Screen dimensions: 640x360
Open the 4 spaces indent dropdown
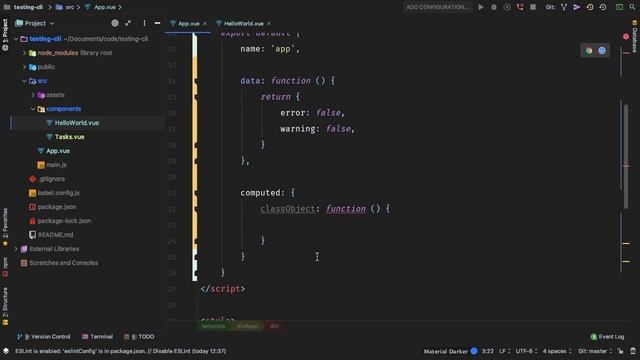(557, 351)
